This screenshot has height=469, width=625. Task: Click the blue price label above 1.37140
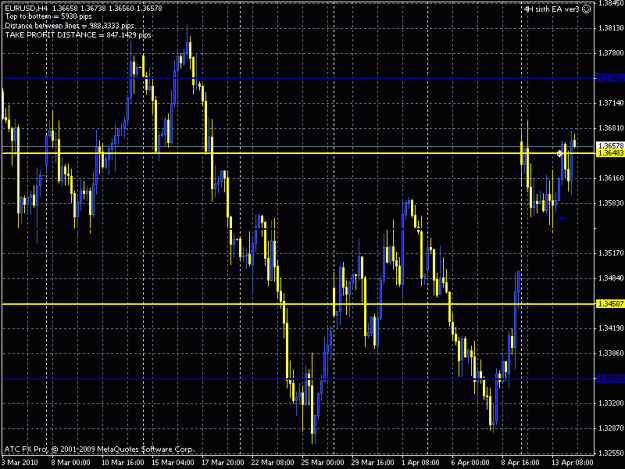pyautogui.click(x=610, y=78)
